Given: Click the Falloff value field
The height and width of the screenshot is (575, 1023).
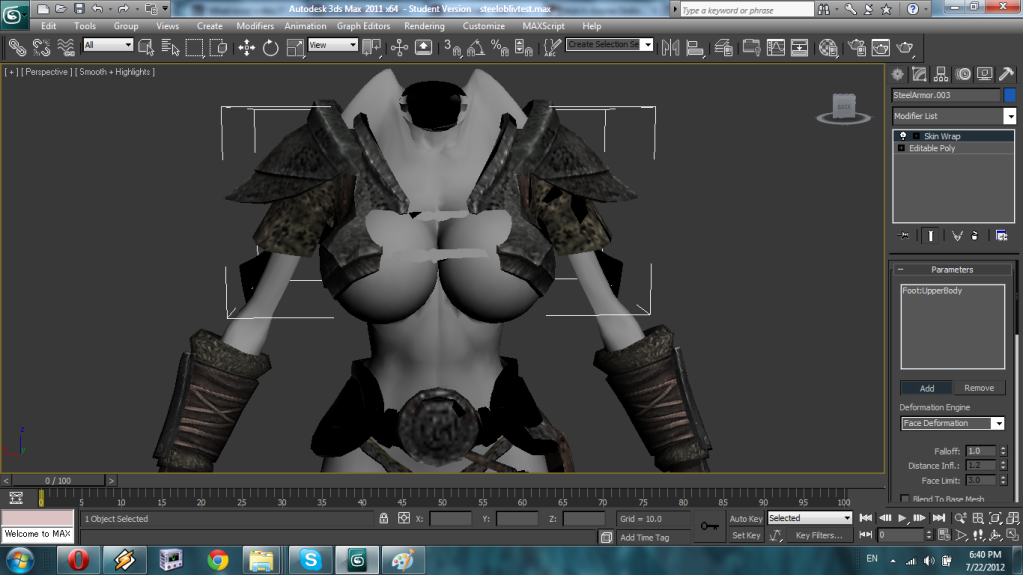Looking at the screenshot, I should (981, 451).
